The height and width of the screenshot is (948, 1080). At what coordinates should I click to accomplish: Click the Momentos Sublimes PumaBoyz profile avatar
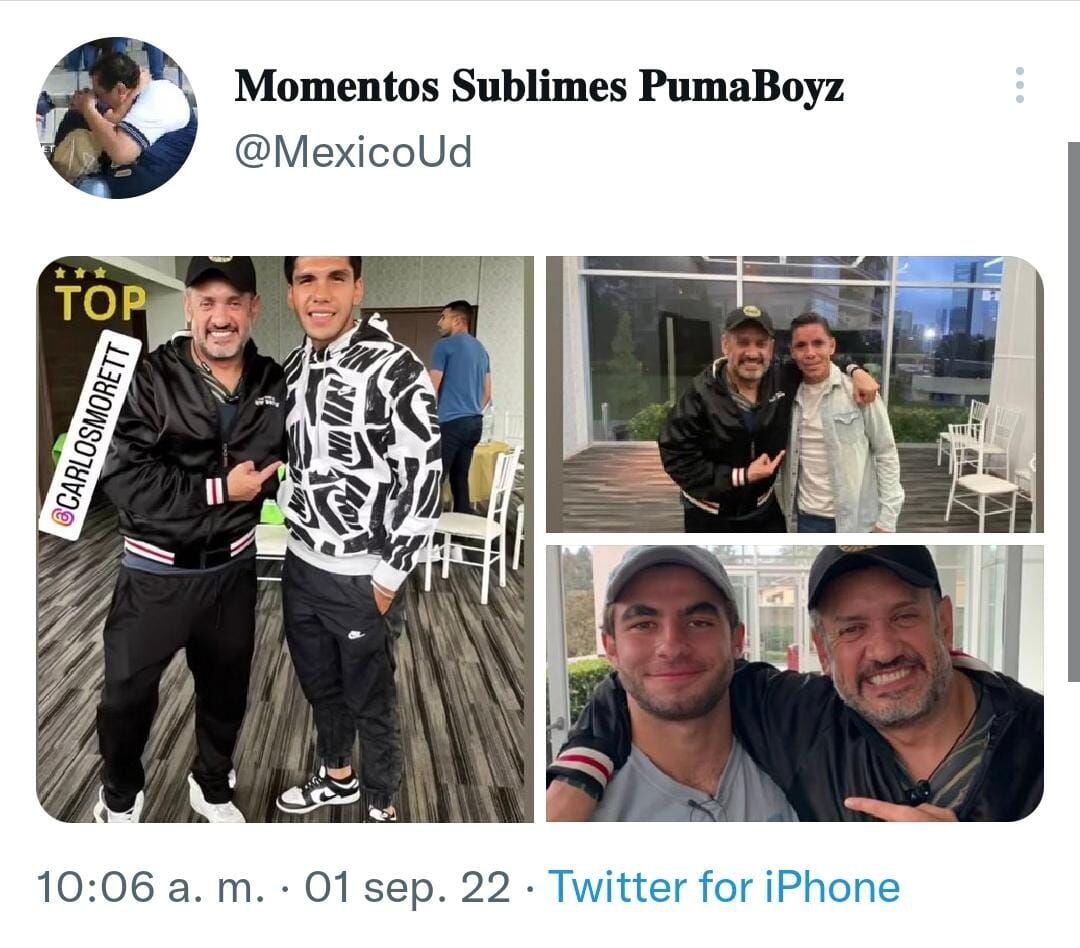point(117,118)
